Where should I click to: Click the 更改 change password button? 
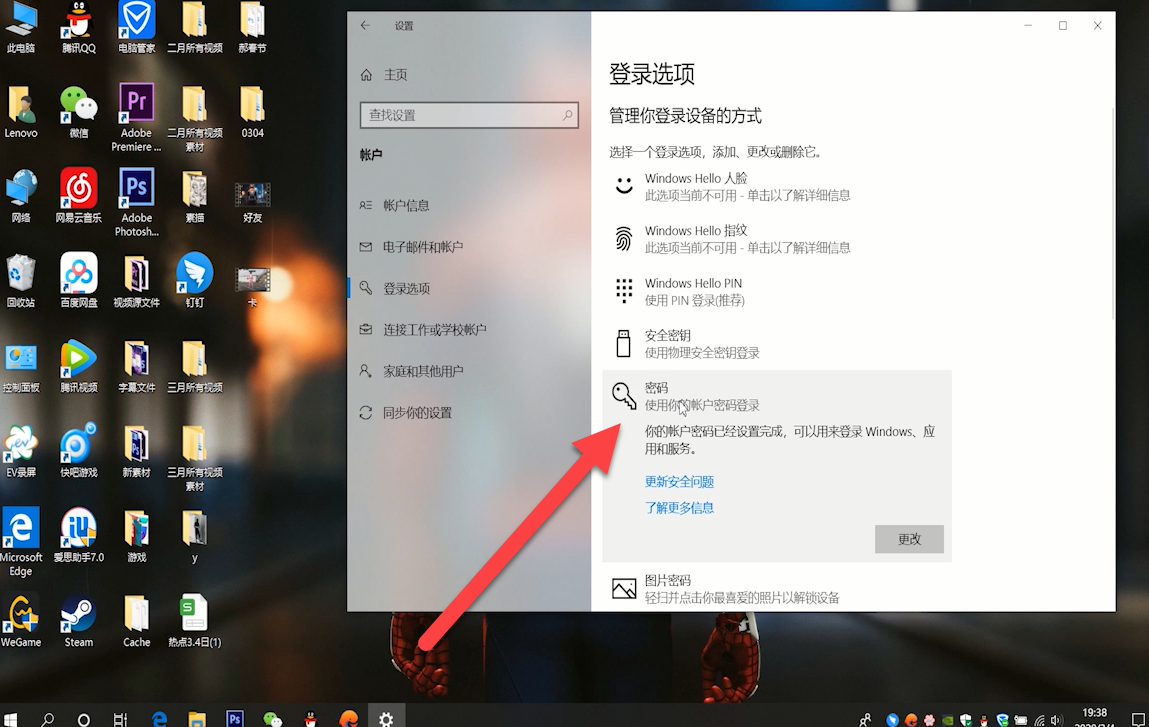908,538
